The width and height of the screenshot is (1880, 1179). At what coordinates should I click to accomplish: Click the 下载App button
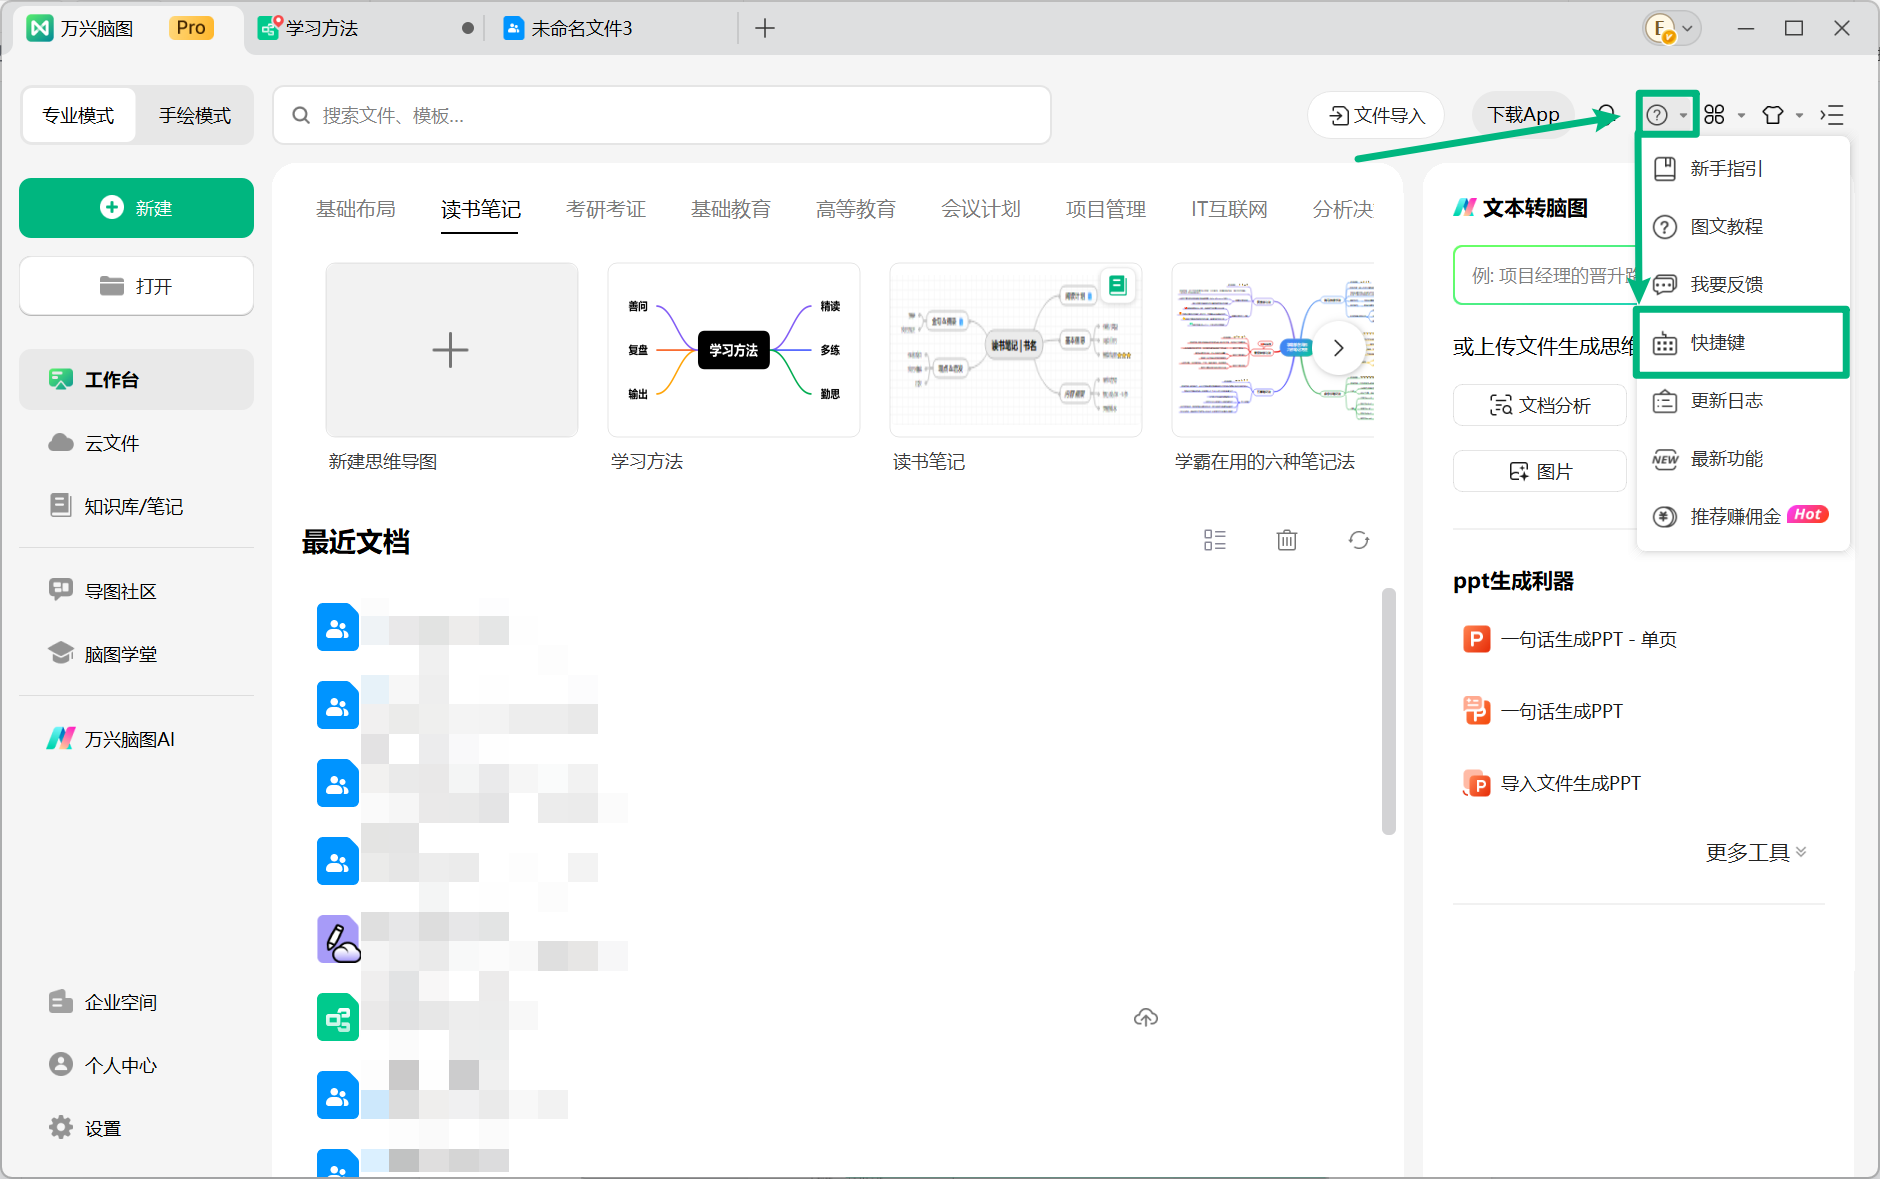(1523, 116)
